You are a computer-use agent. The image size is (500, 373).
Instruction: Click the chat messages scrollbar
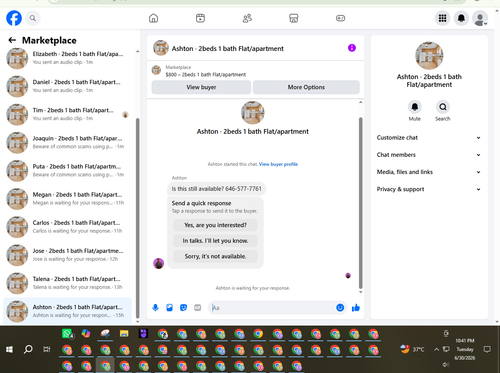pyautogui.click(x=360, y=203)
